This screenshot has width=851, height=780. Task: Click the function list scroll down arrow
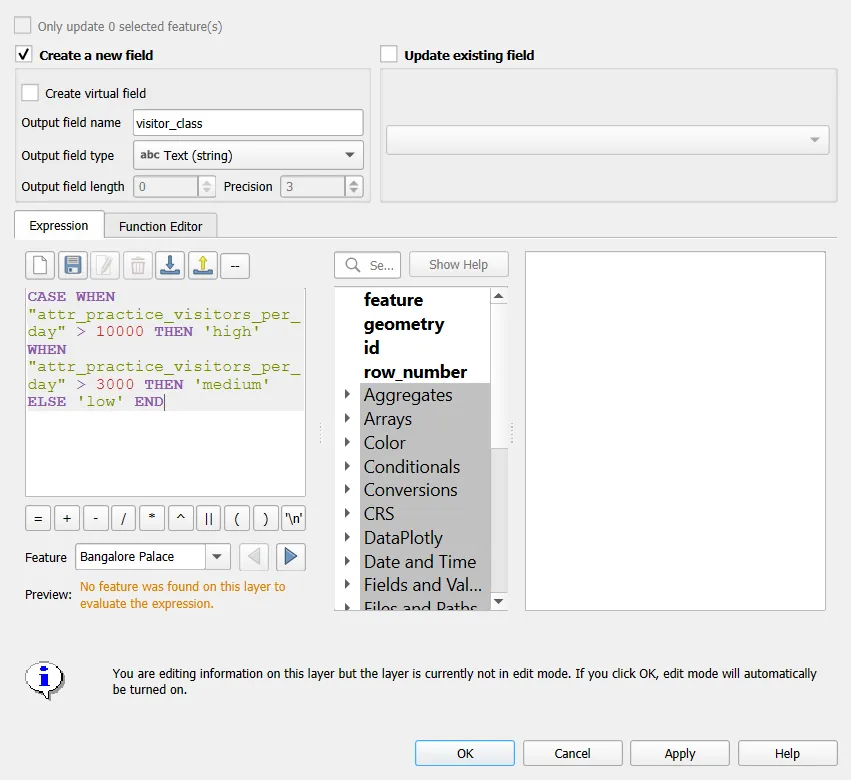pos(499,601)
